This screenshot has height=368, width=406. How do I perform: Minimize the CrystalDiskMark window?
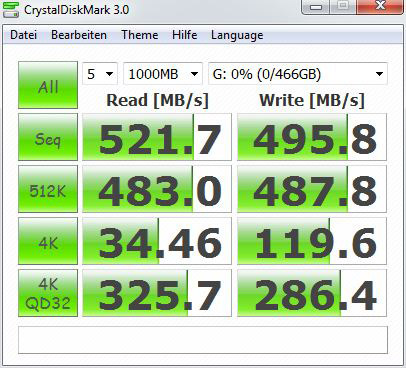coord(316,6)
